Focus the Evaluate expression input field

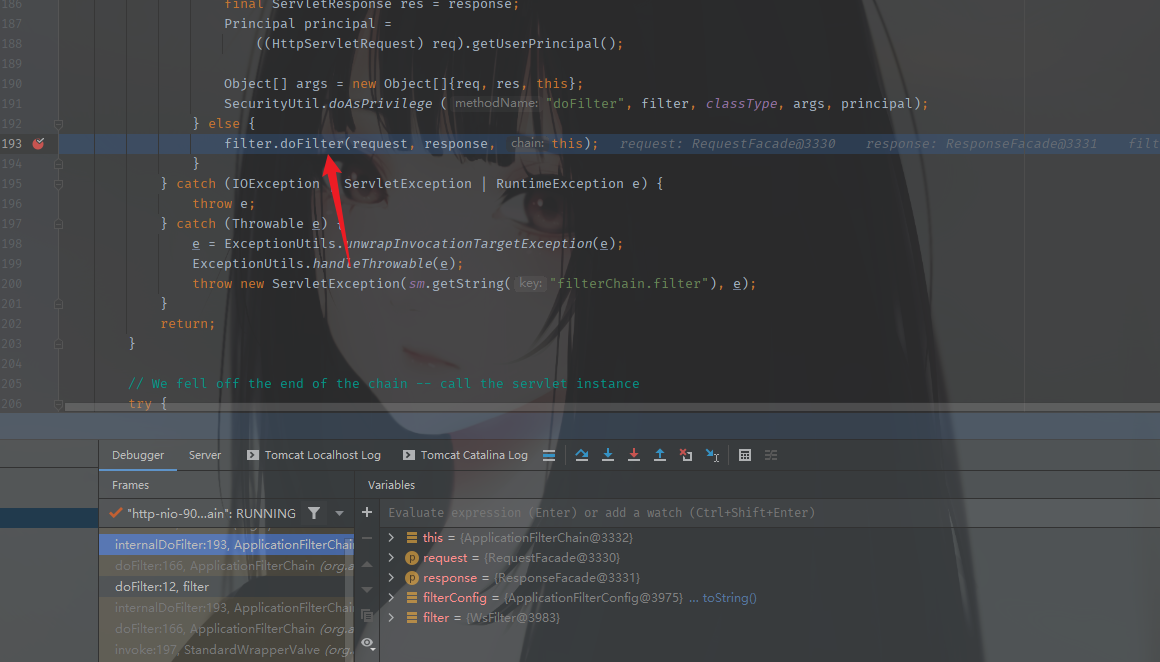pos(769,513)
